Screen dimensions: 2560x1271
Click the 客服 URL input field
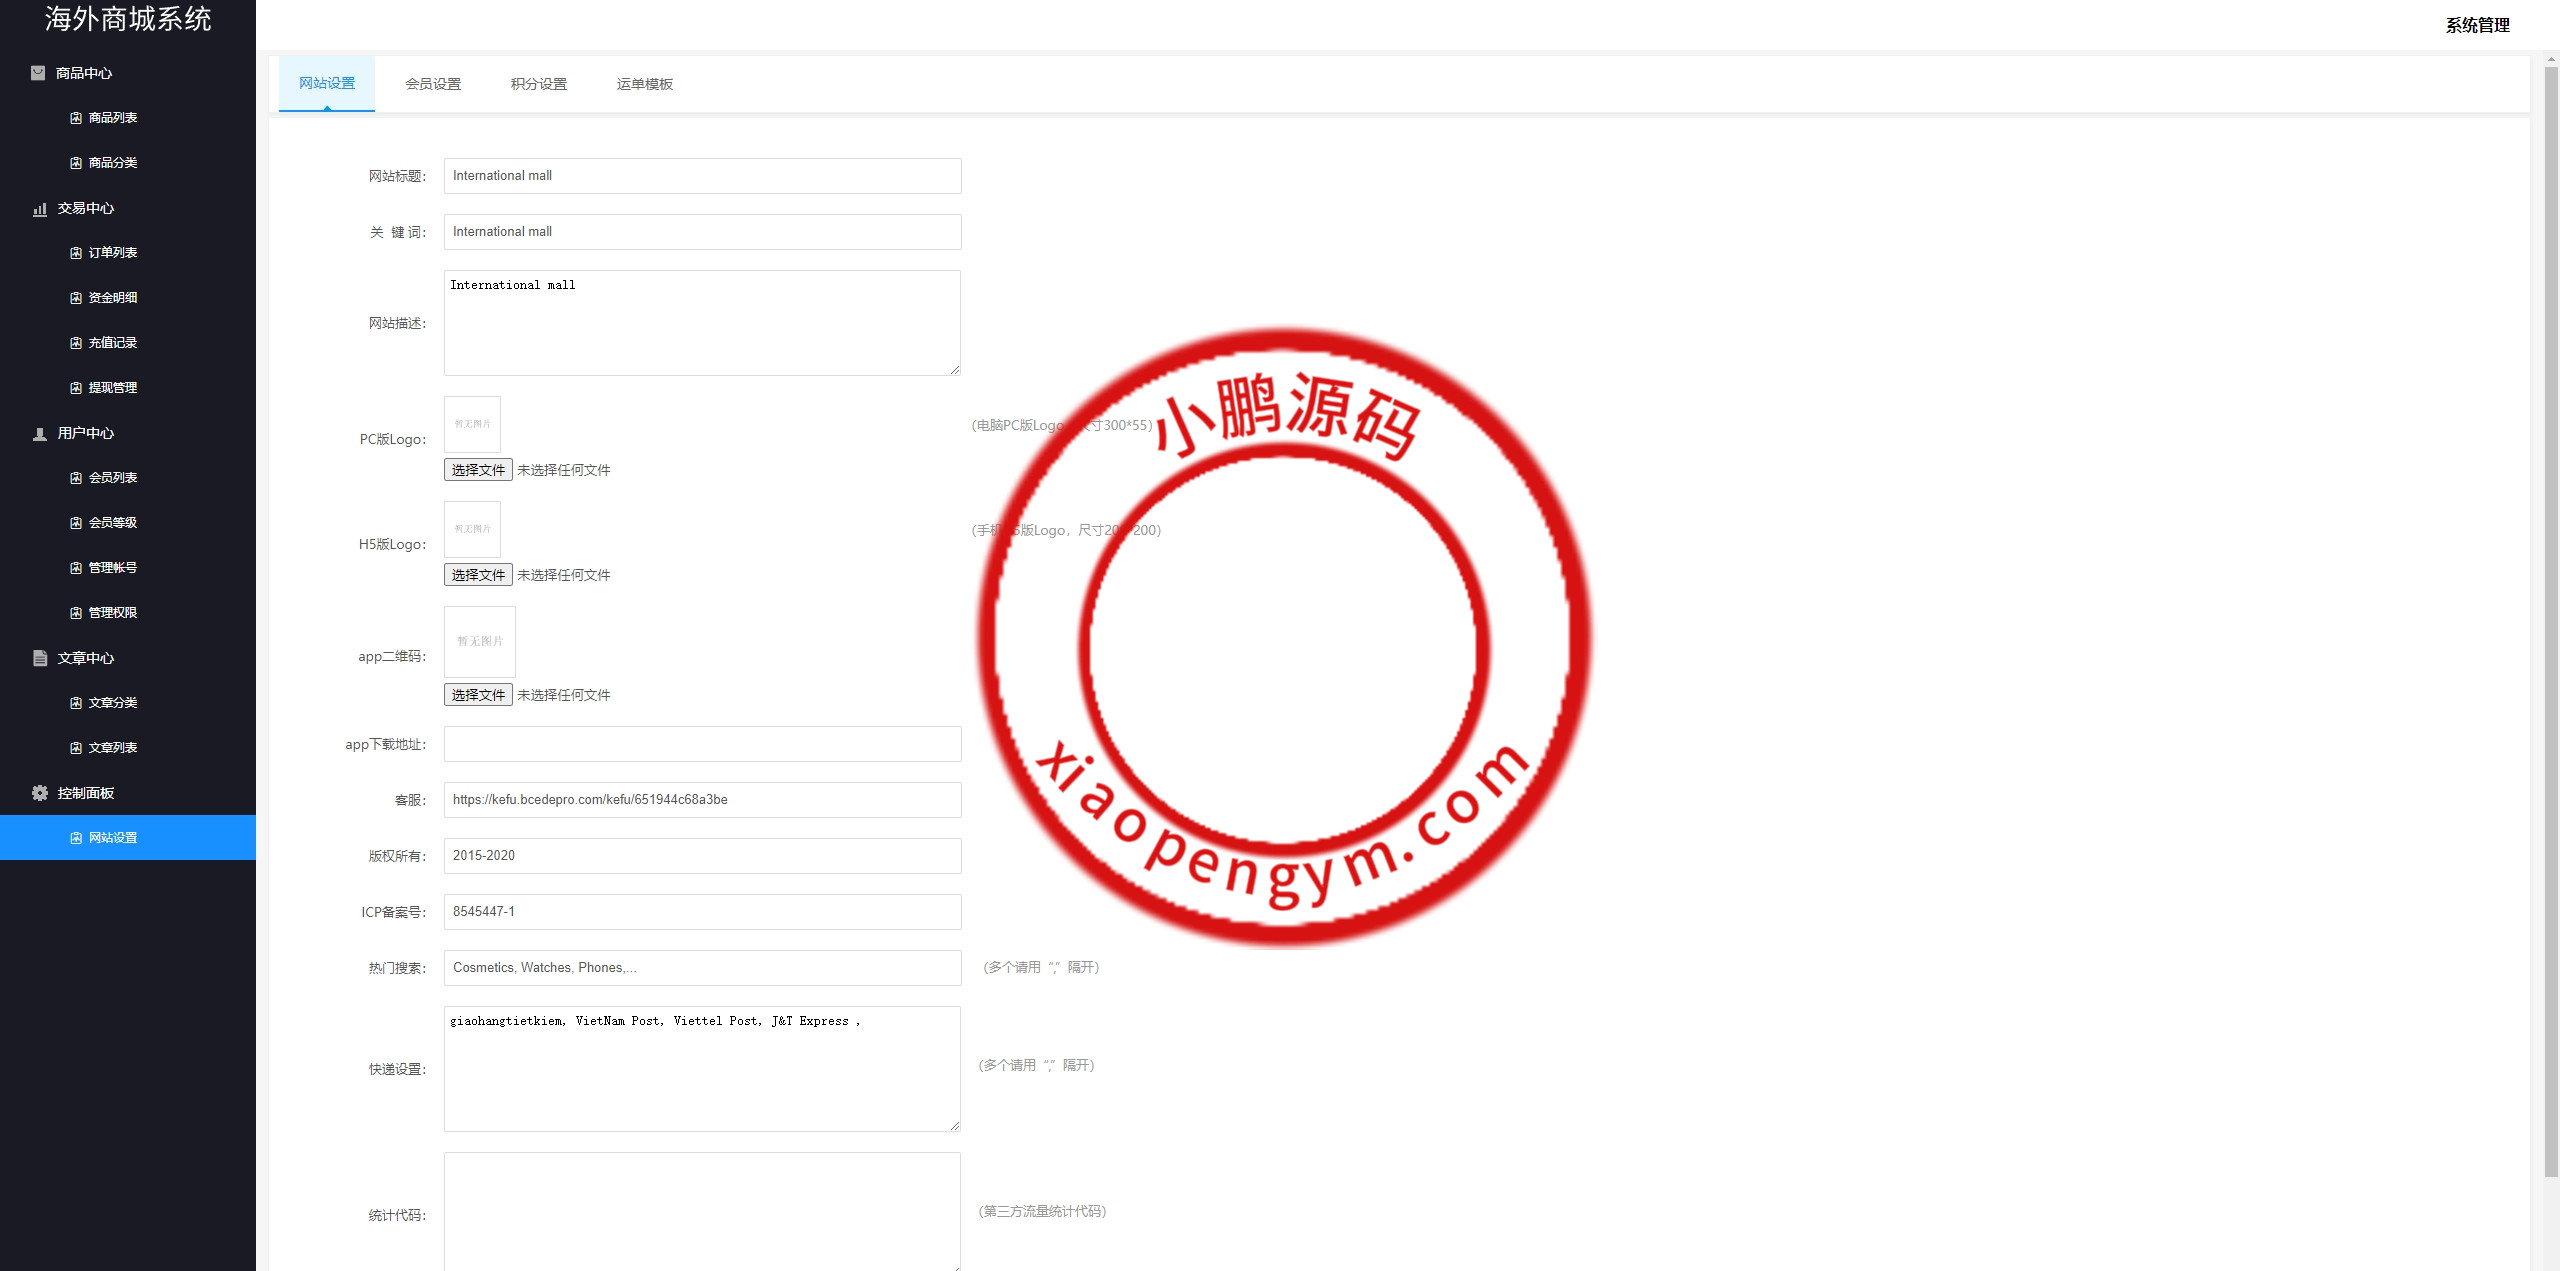[x=702, y=800]
